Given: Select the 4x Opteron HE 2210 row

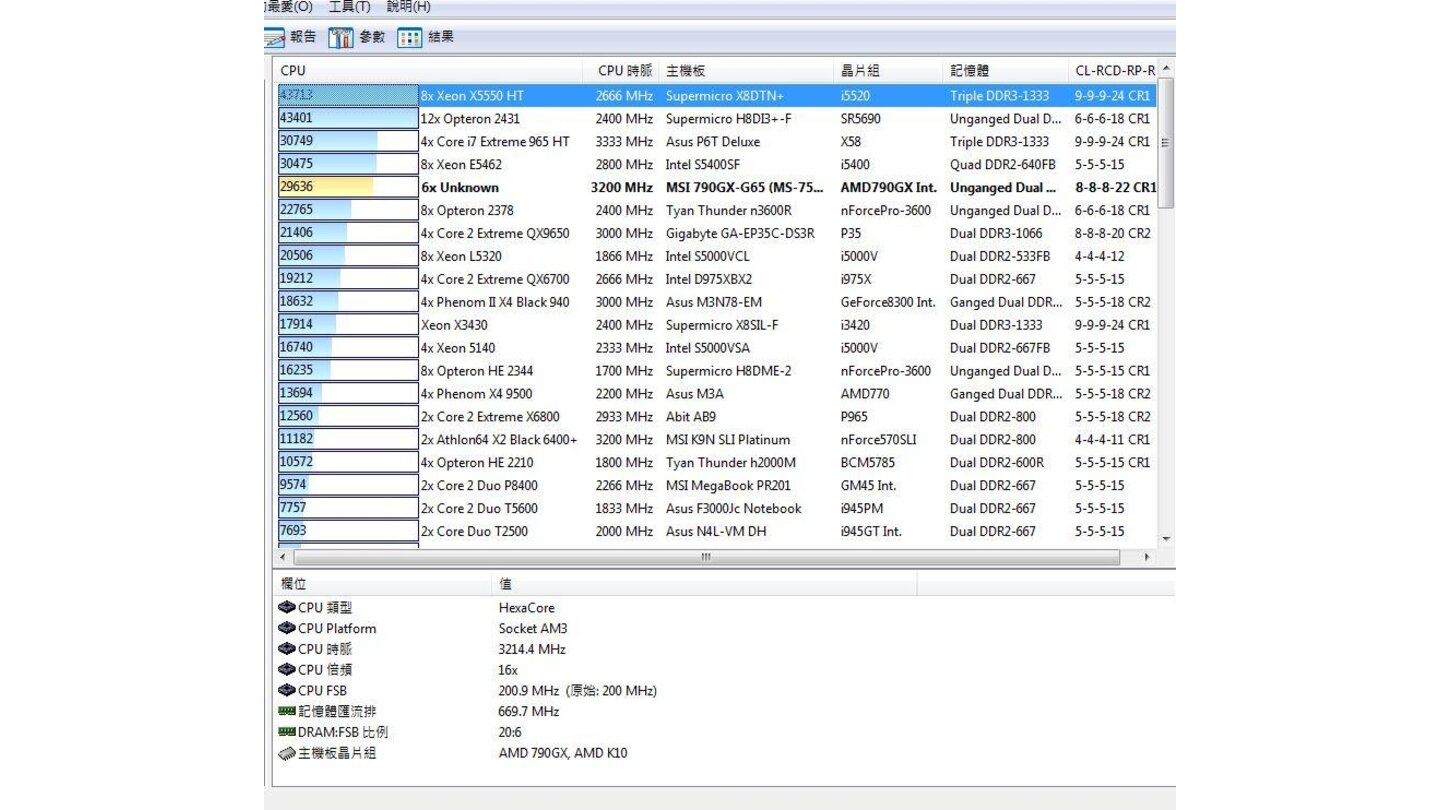Looking at the screenshot, I should coord(716,463).
